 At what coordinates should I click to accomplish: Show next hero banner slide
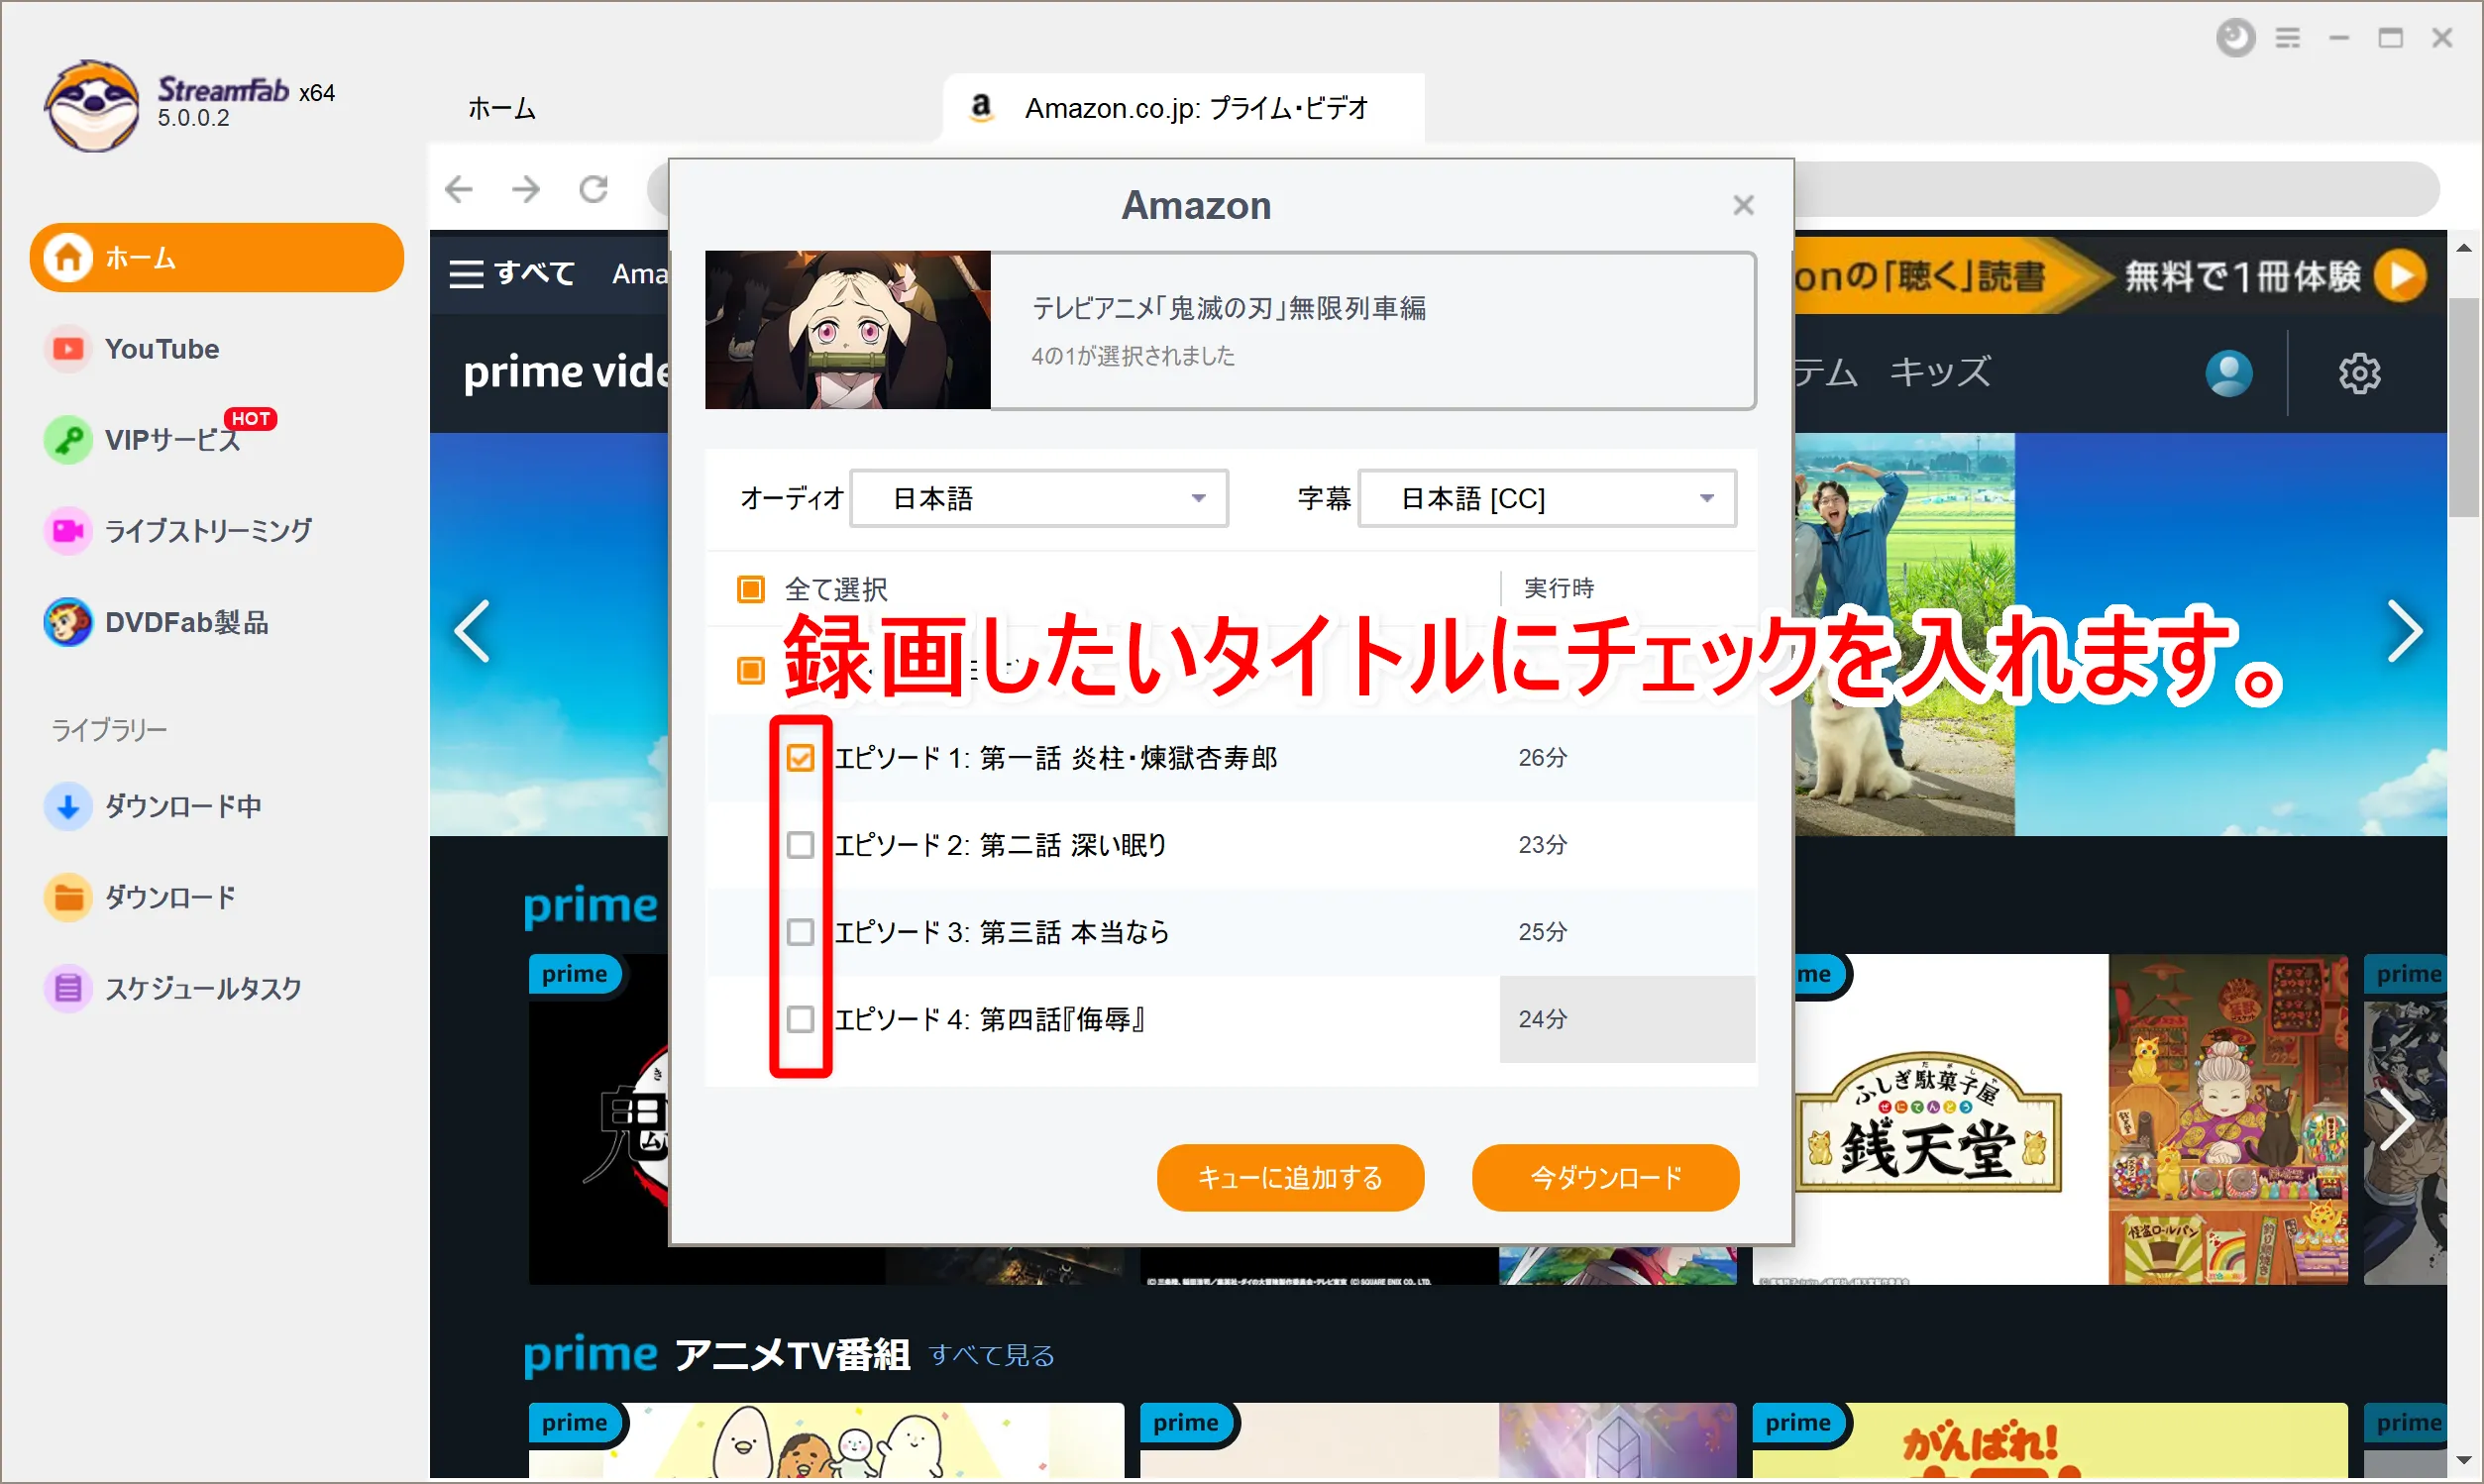[2404, 631]
